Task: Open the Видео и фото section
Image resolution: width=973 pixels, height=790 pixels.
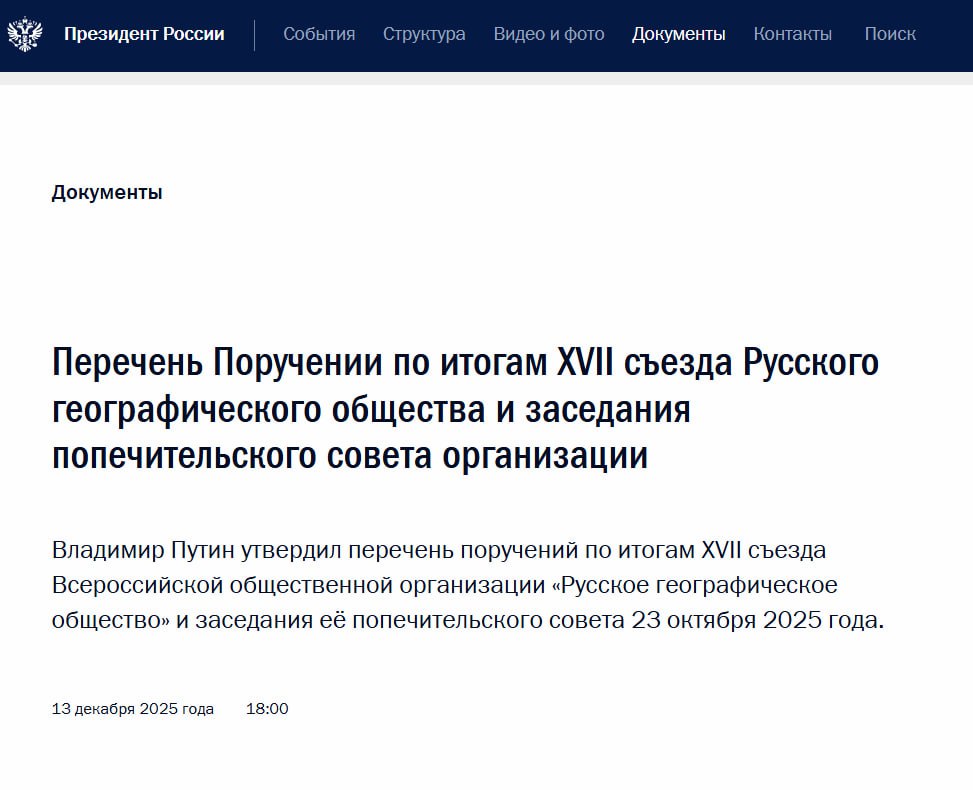Action: pyautogui.click(x=548, y=34)
